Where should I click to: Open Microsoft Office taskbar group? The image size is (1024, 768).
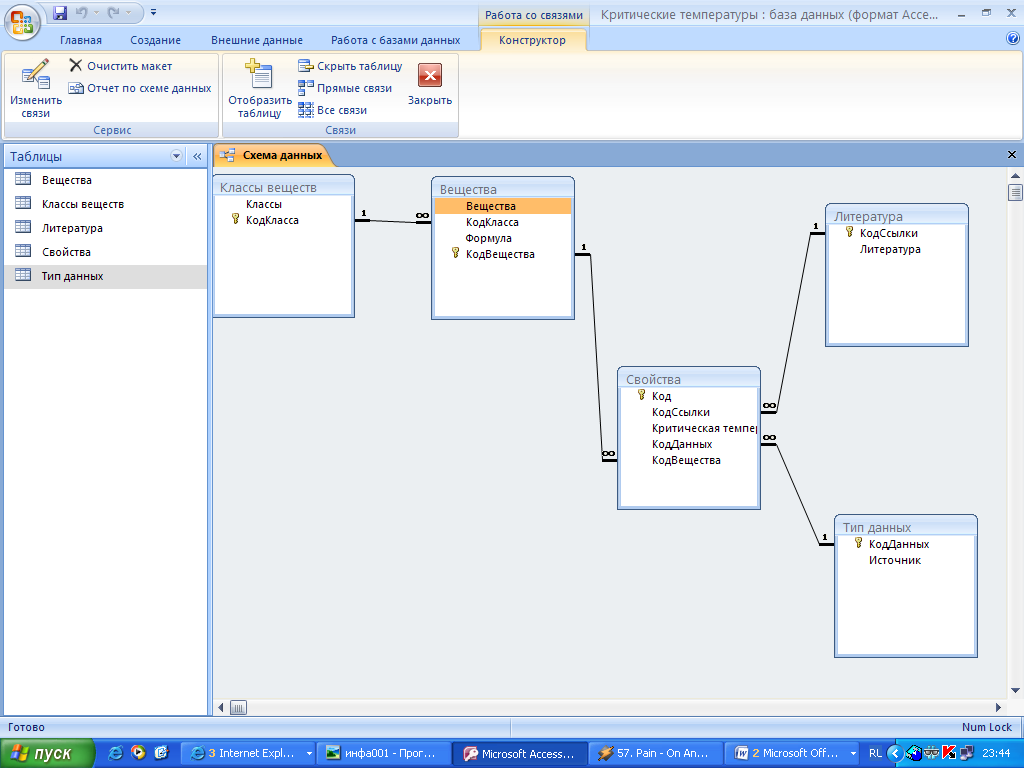pyautogui.click(x=793, y=753)
